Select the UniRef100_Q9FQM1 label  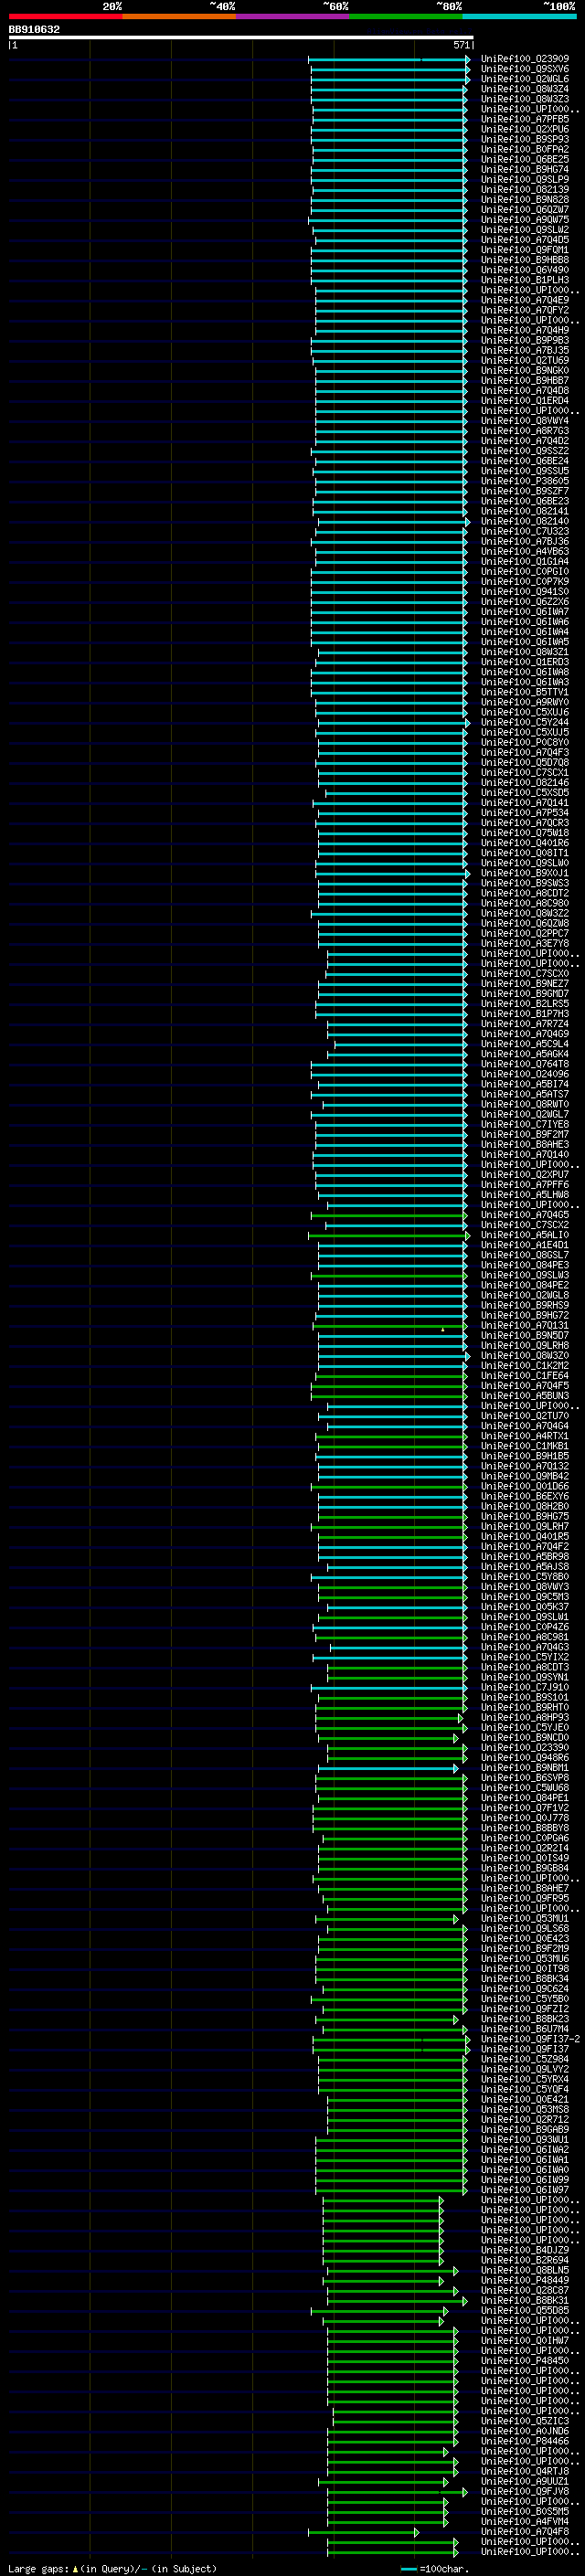(x=525, y=250)
